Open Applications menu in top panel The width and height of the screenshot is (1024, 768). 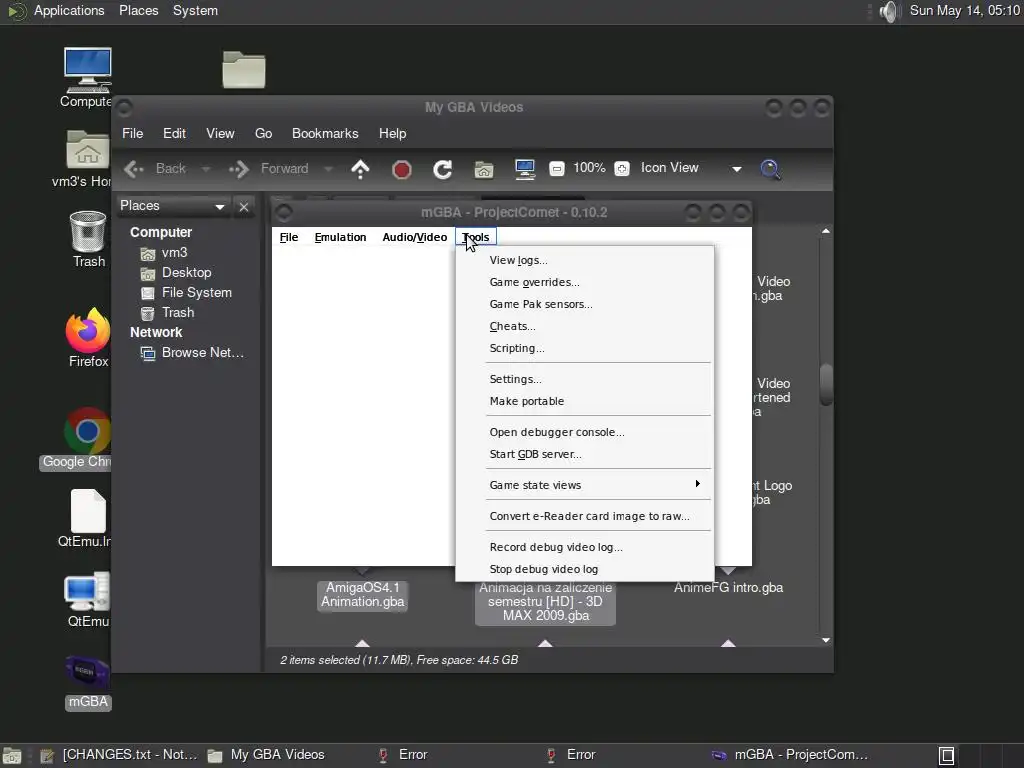pyautogui.click(x=69, y=11)
